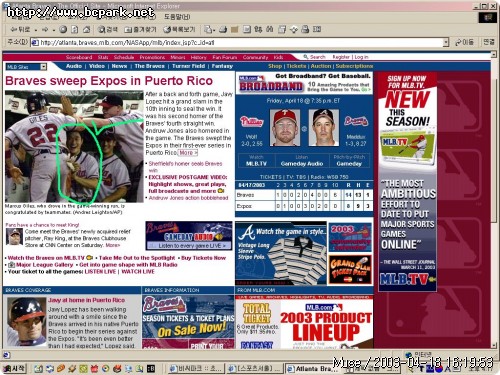Image resolution: width=500 pixels, height=375 pixels.
Task: Open the Schedule nav item
Action: (124, 57)
